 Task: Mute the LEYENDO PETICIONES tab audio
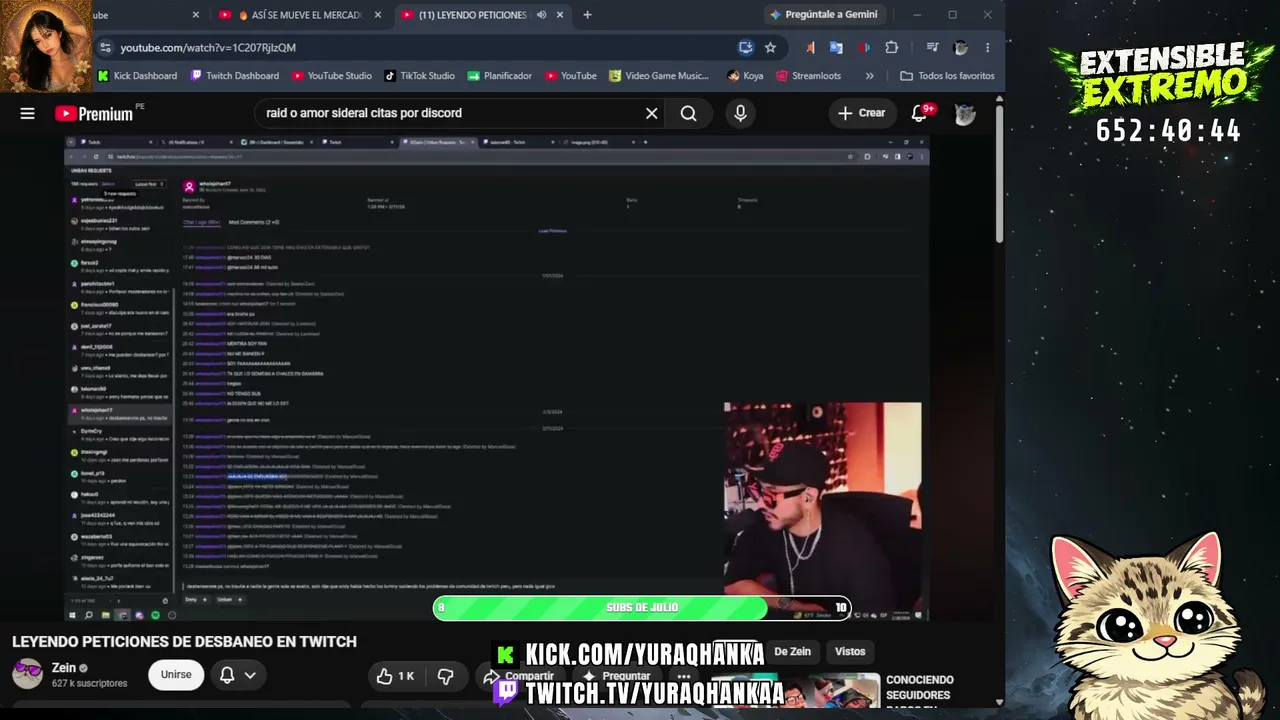point(541,15)
